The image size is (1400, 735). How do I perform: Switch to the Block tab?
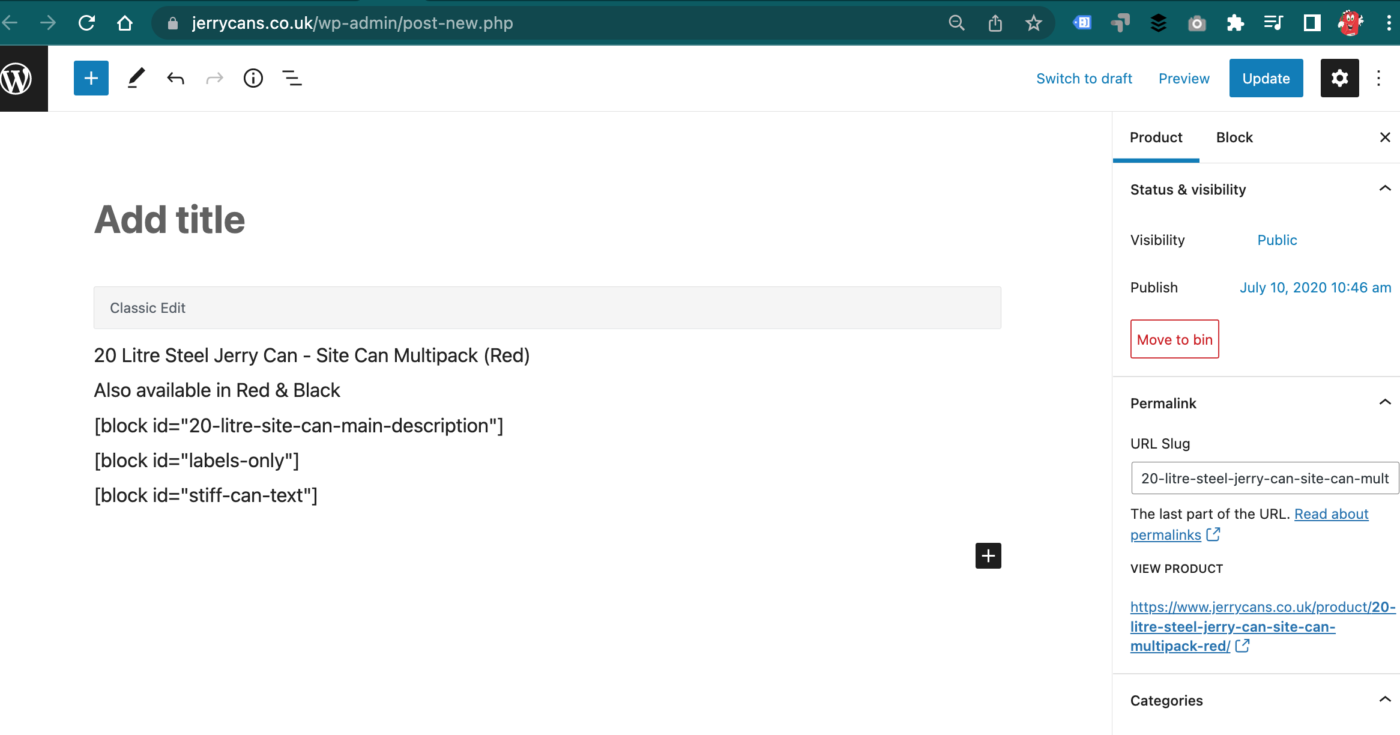point(1234,138)
